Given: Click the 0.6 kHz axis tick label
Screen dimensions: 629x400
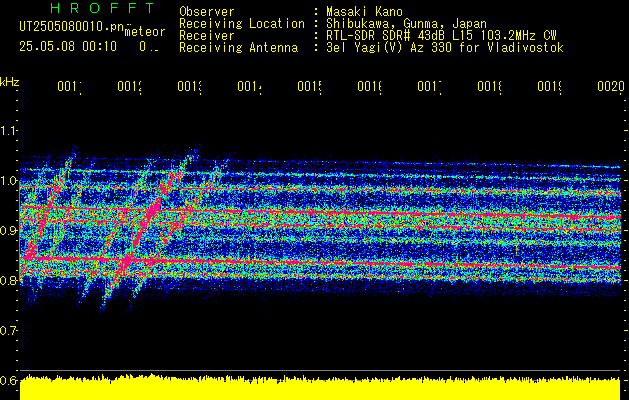Looking at the screenshot, I should 9,380.
